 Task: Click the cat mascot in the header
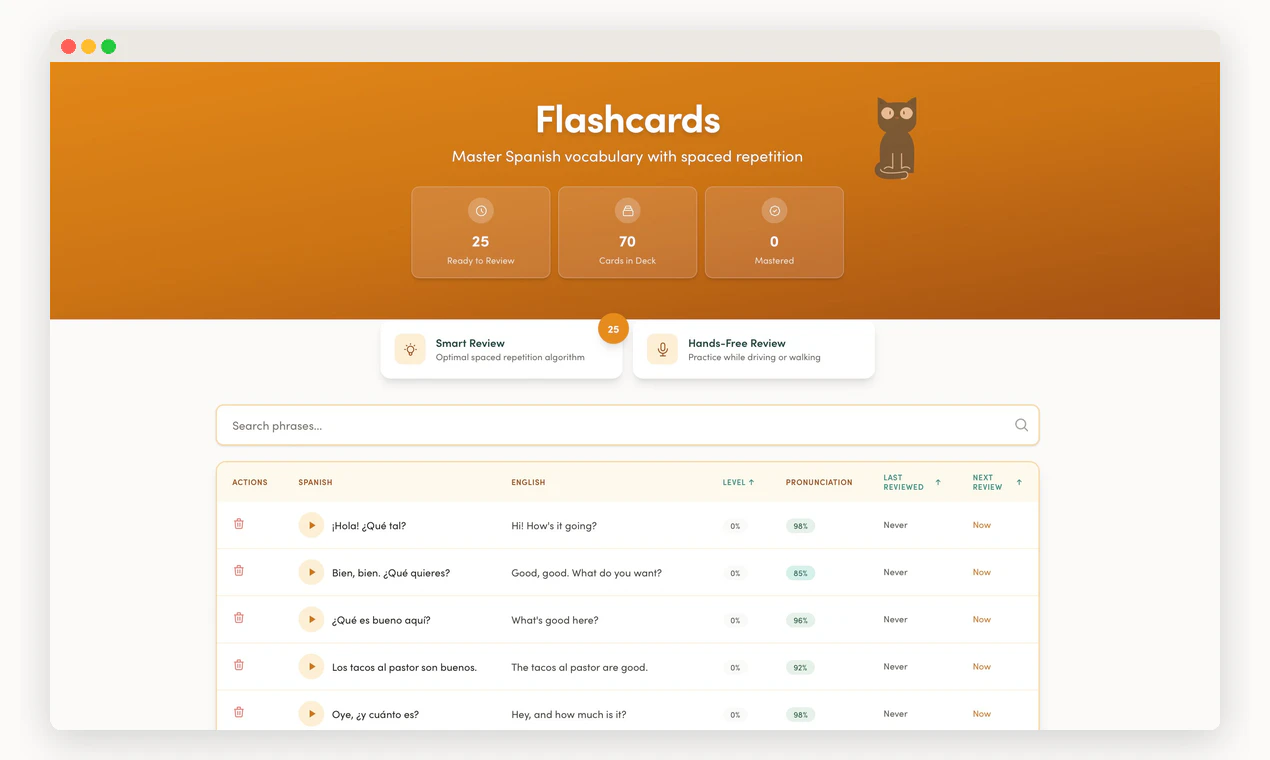point(896,138)
